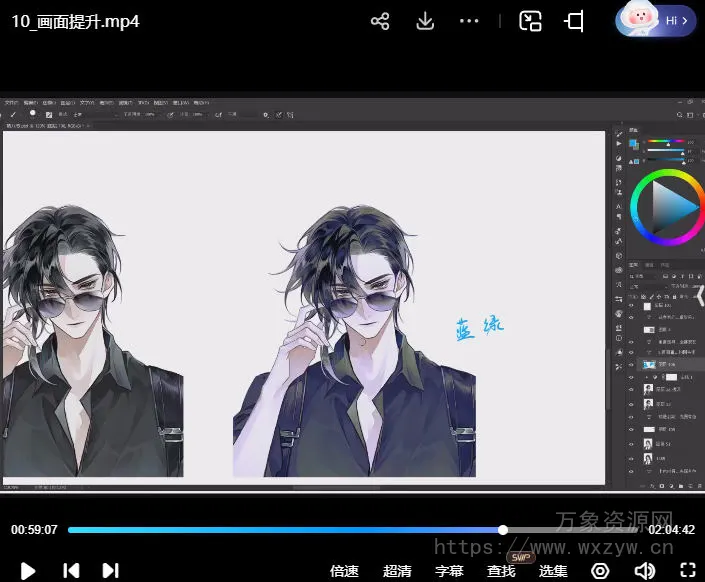This screenshot has width=705, height=582.
Task: Enter fullscreen mode
Action: (688, 571)
